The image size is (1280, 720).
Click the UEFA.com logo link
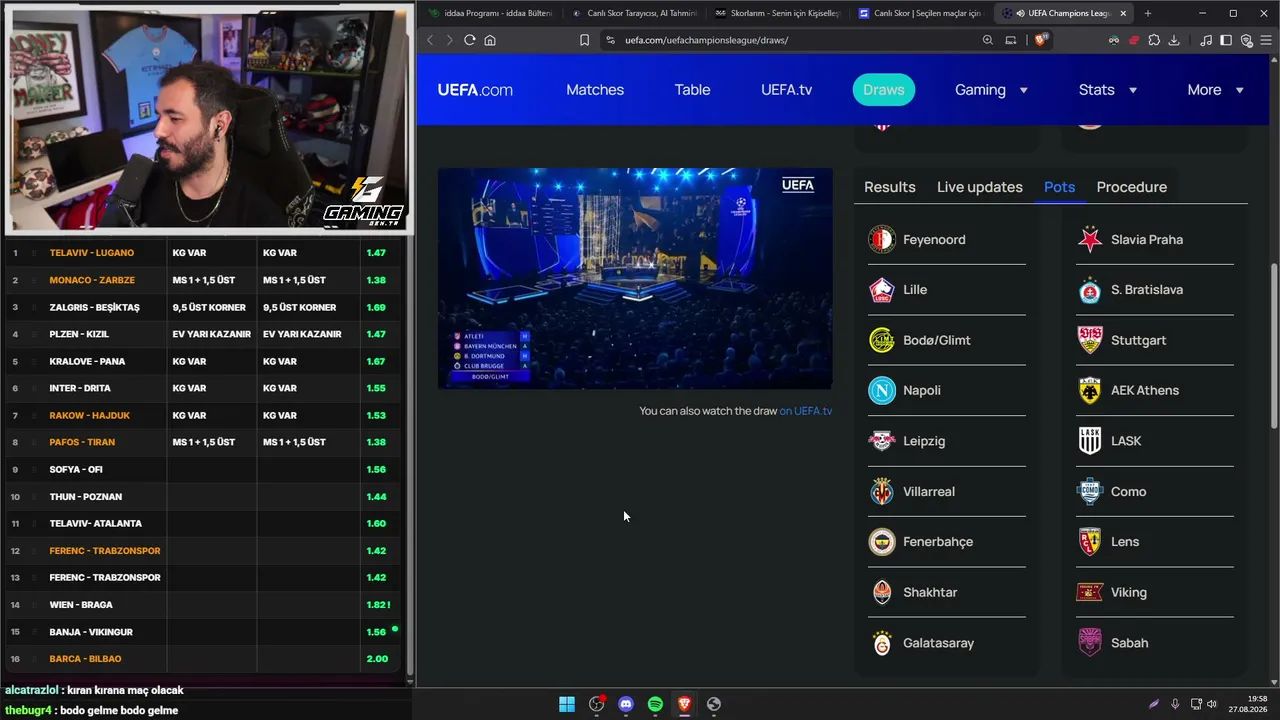tap(475, 90)
